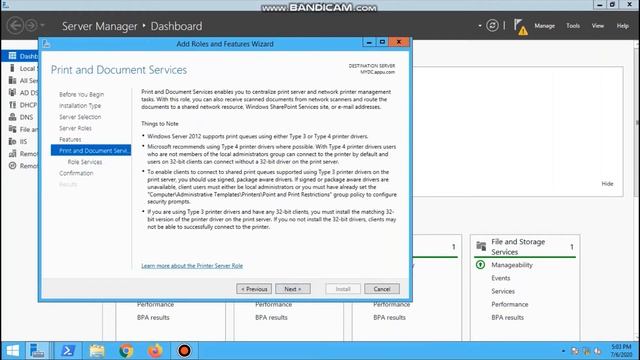
Task: Open Bandicam recorder from taskbar
Action: [x=184, y=351]
